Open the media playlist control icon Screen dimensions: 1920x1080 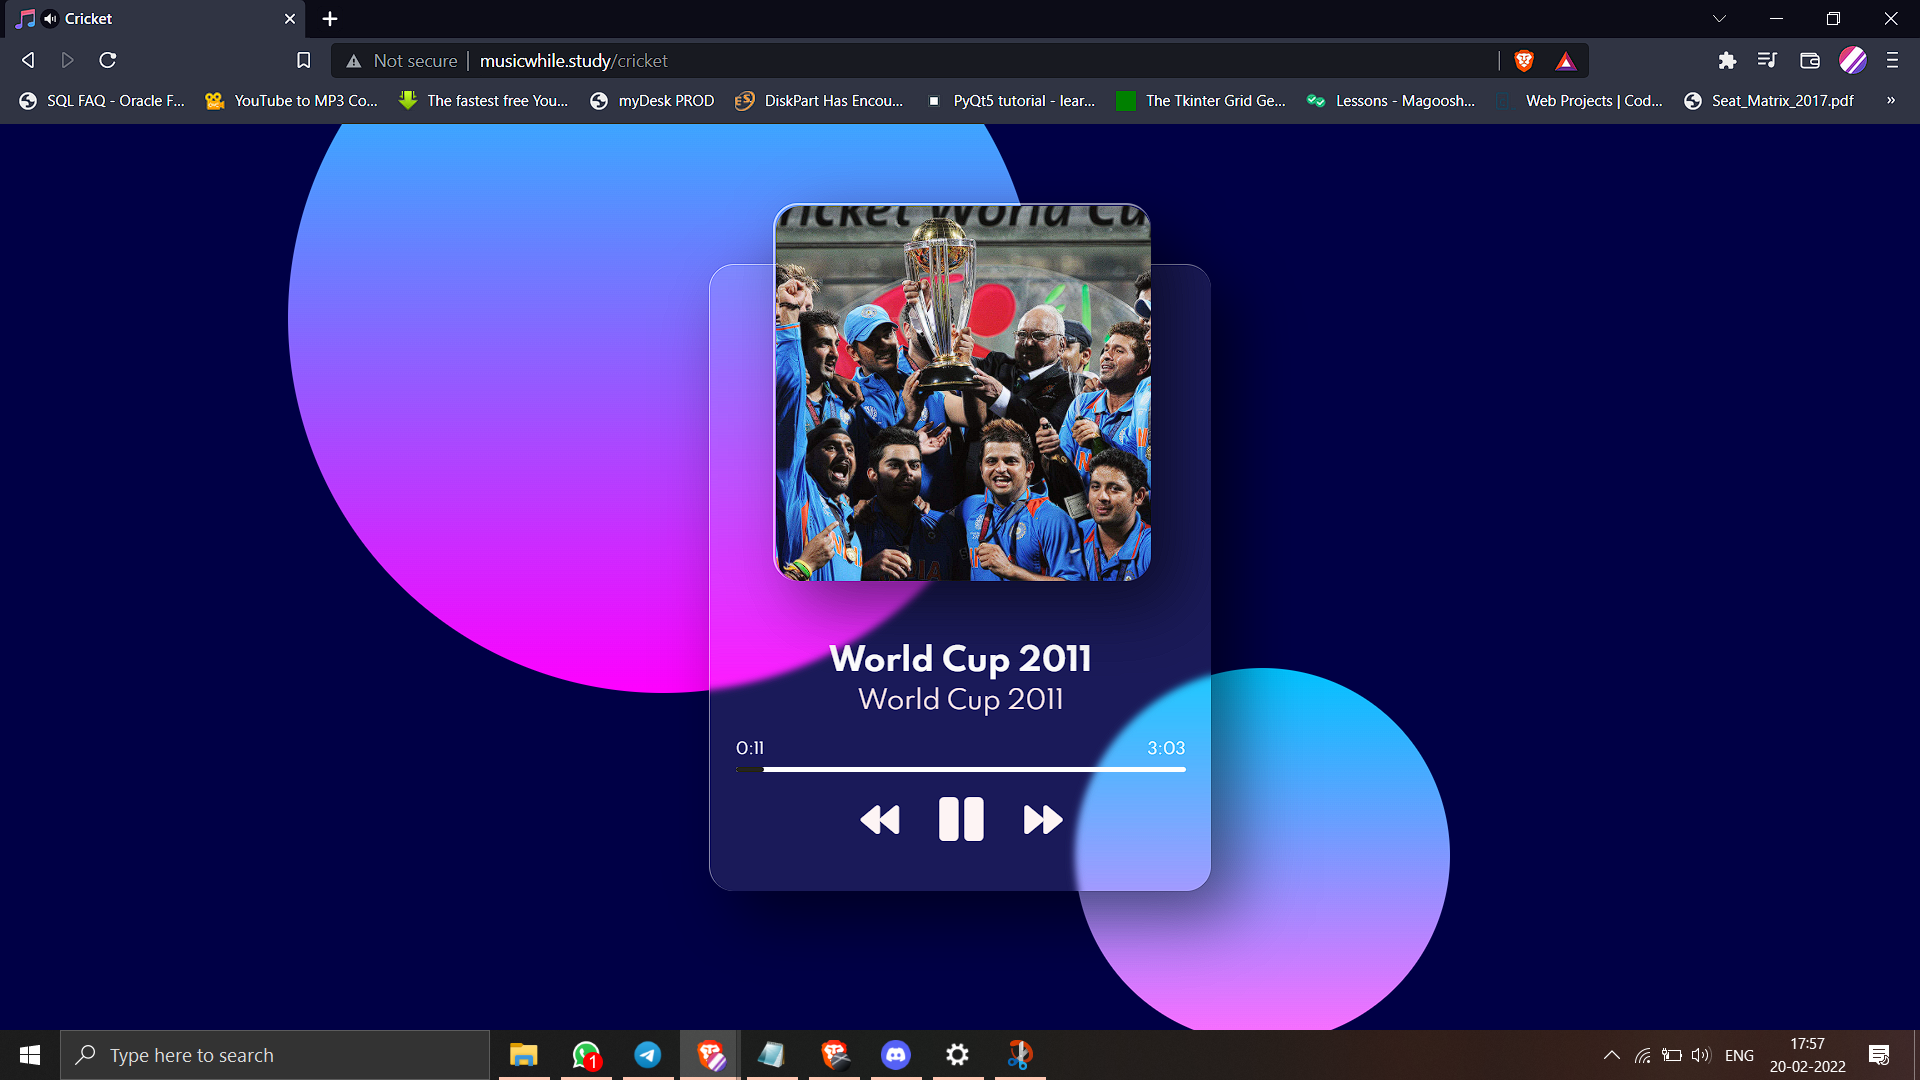tap(1767, 61)
